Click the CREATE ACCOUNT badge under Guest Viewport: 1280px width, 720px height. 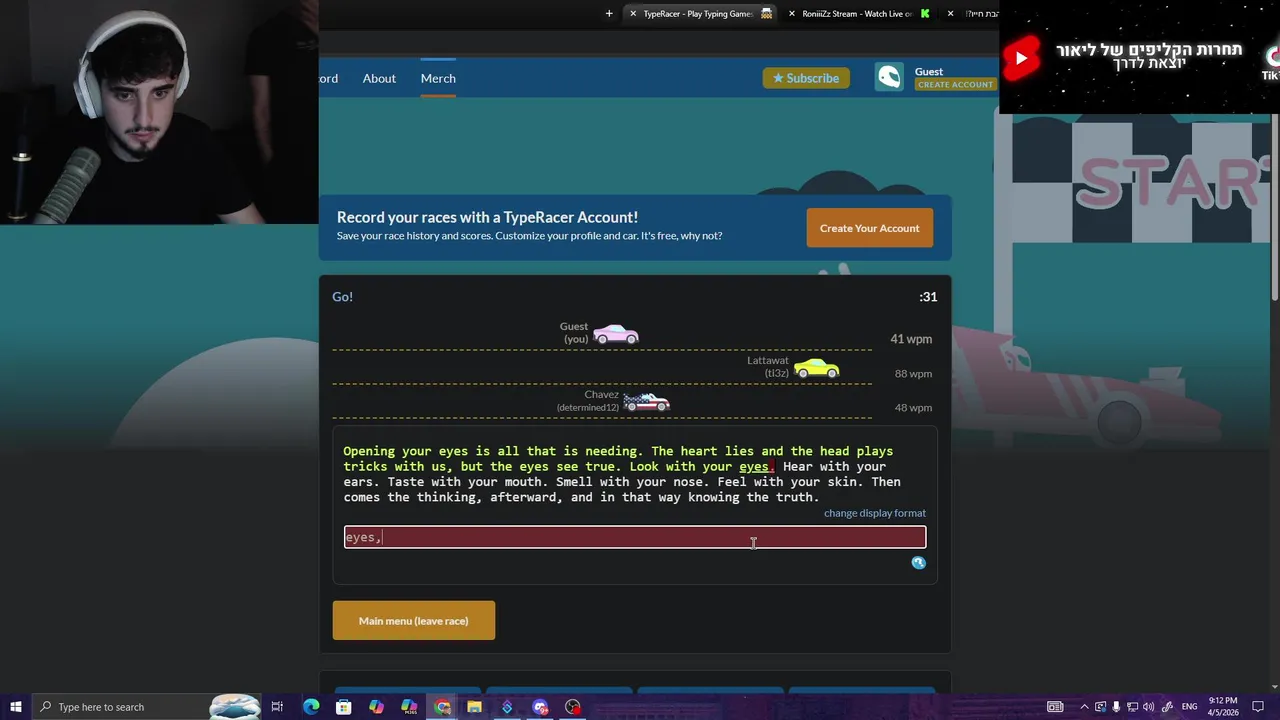[x=955, y=85]
